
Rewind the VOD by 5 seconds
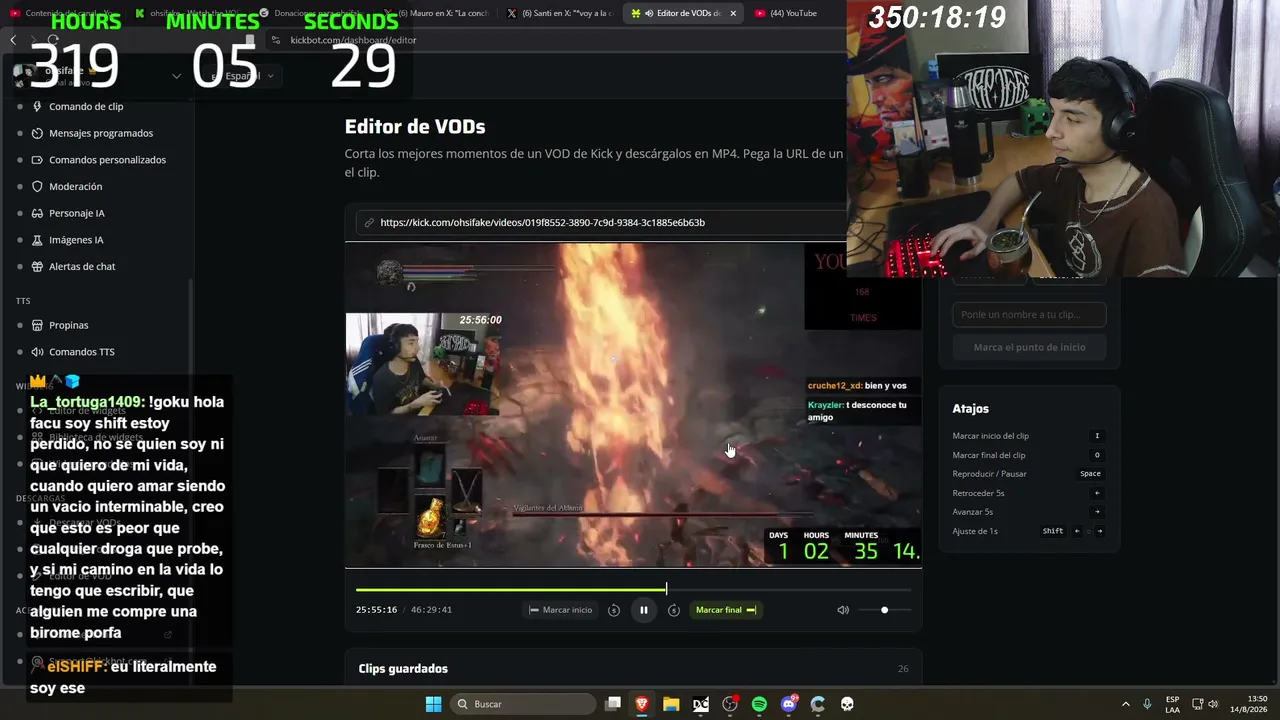point(614,610)
